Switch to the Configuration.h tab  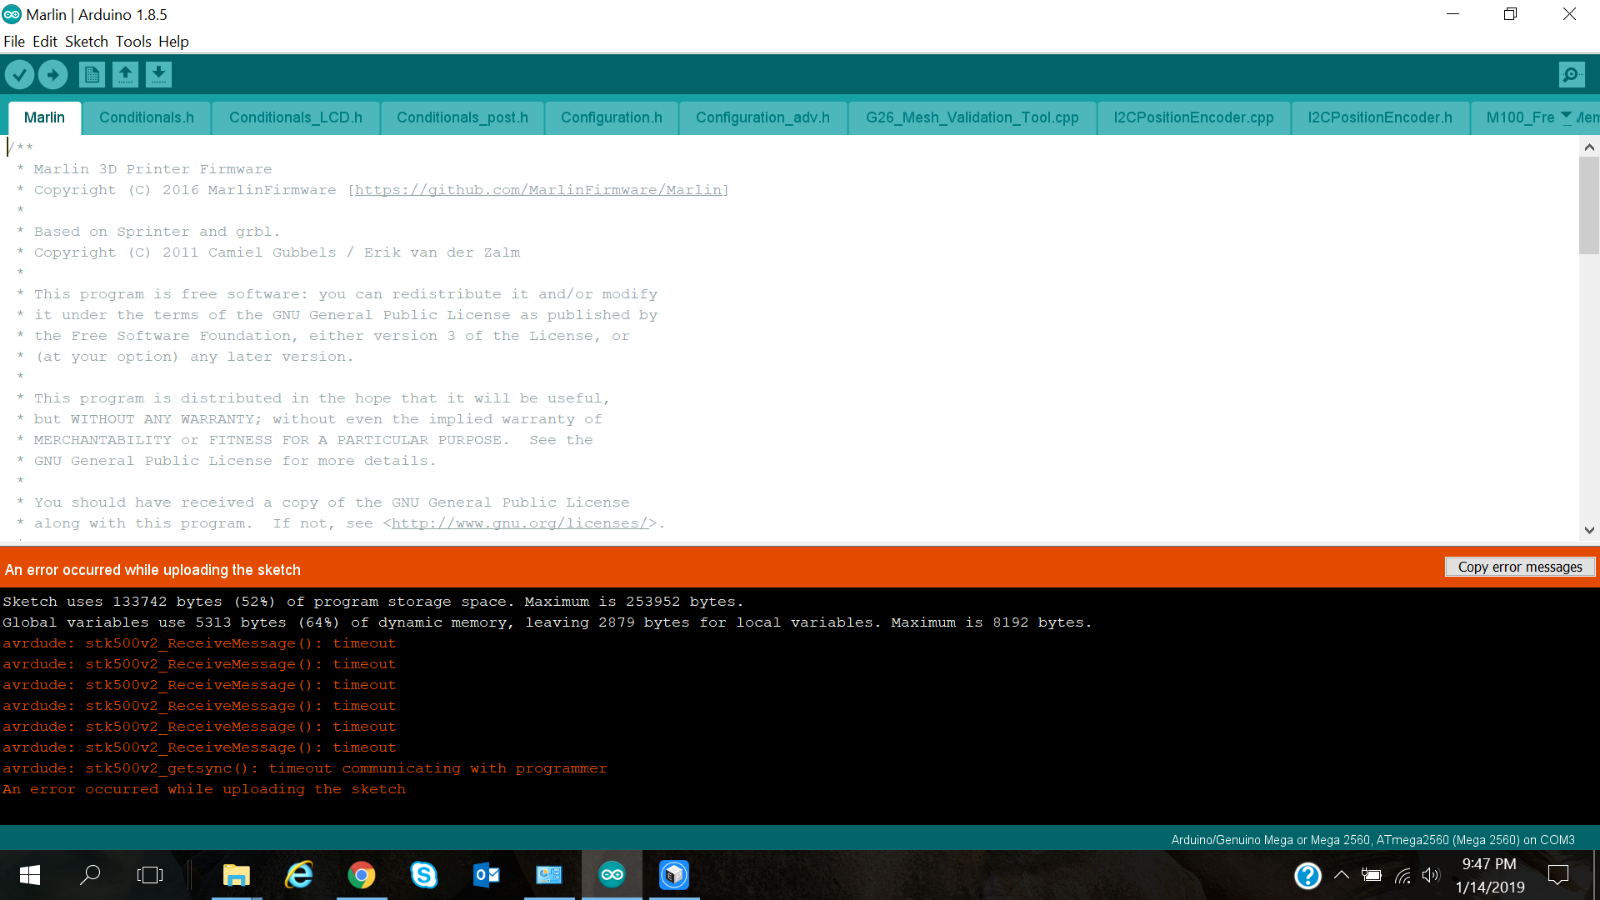pos(611,117)
